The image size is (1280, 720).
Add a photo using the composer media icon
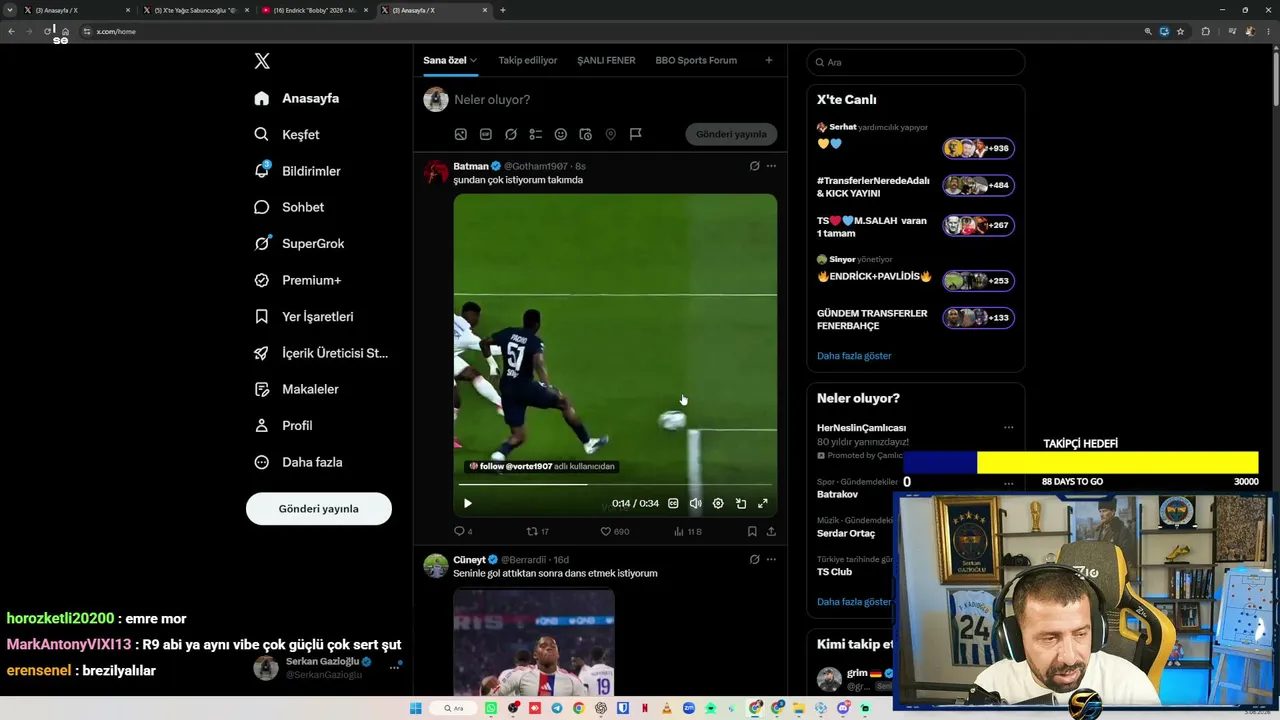click(x=460, y=134)
